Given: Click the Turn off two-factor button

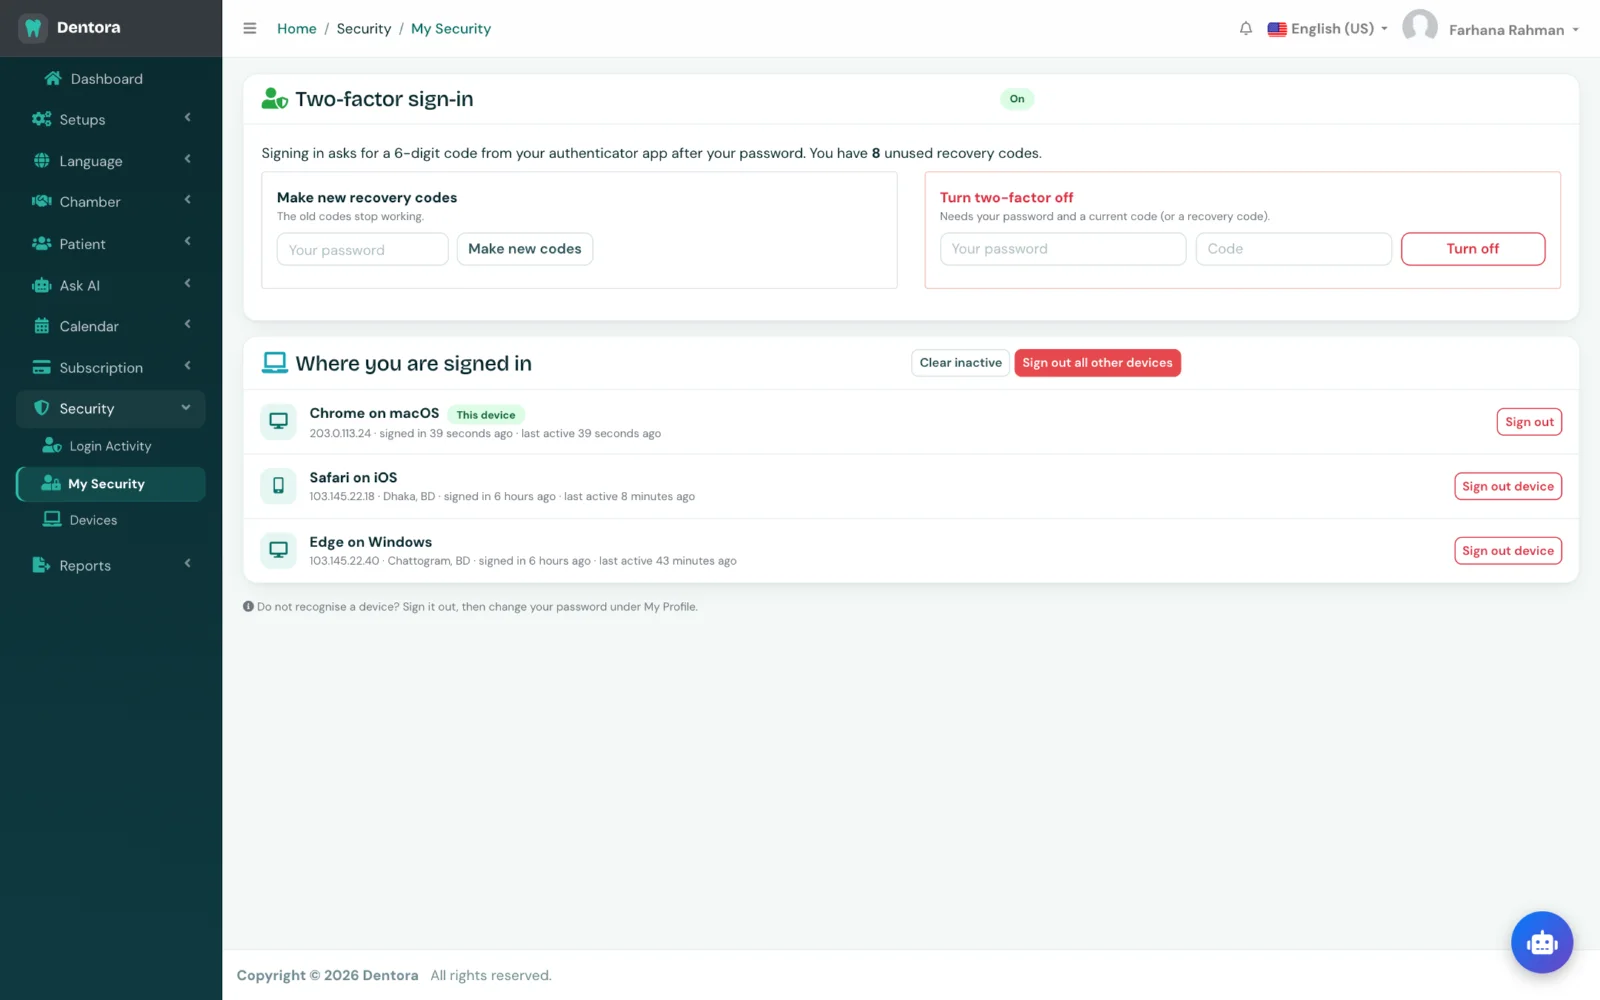Looking at the screenshot, I should (1473, 249).
